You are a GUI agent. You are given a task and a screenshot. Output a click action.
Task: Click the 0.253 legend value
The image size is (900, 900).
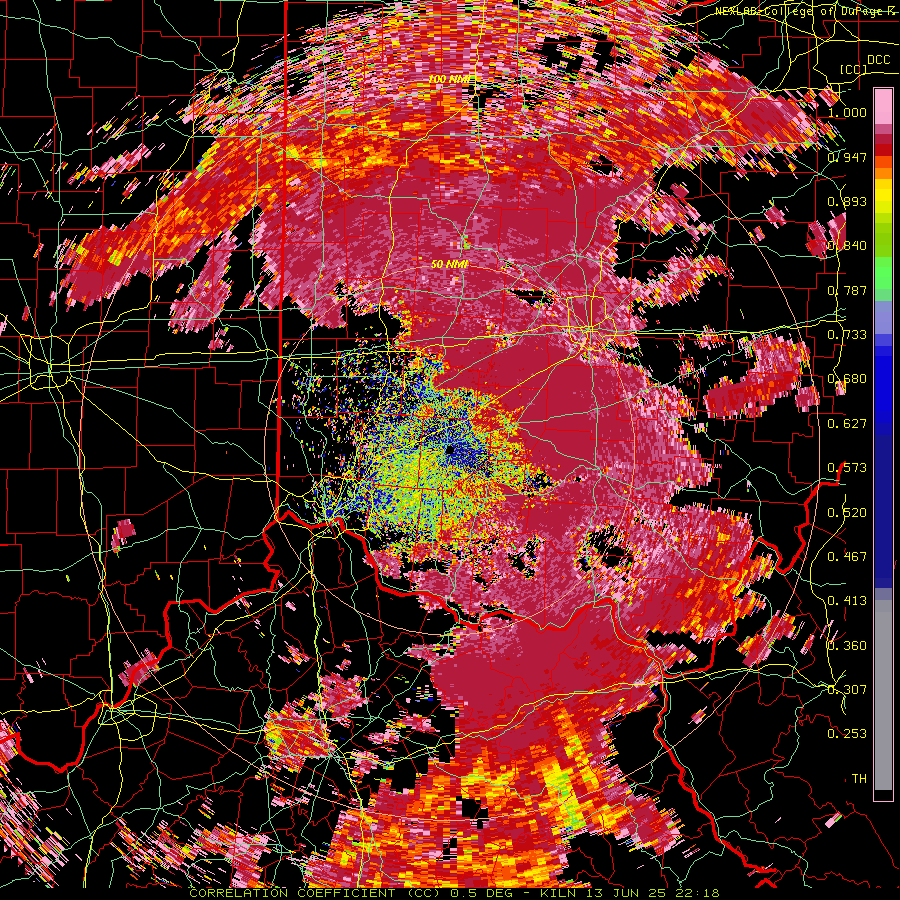click(847, 734)
